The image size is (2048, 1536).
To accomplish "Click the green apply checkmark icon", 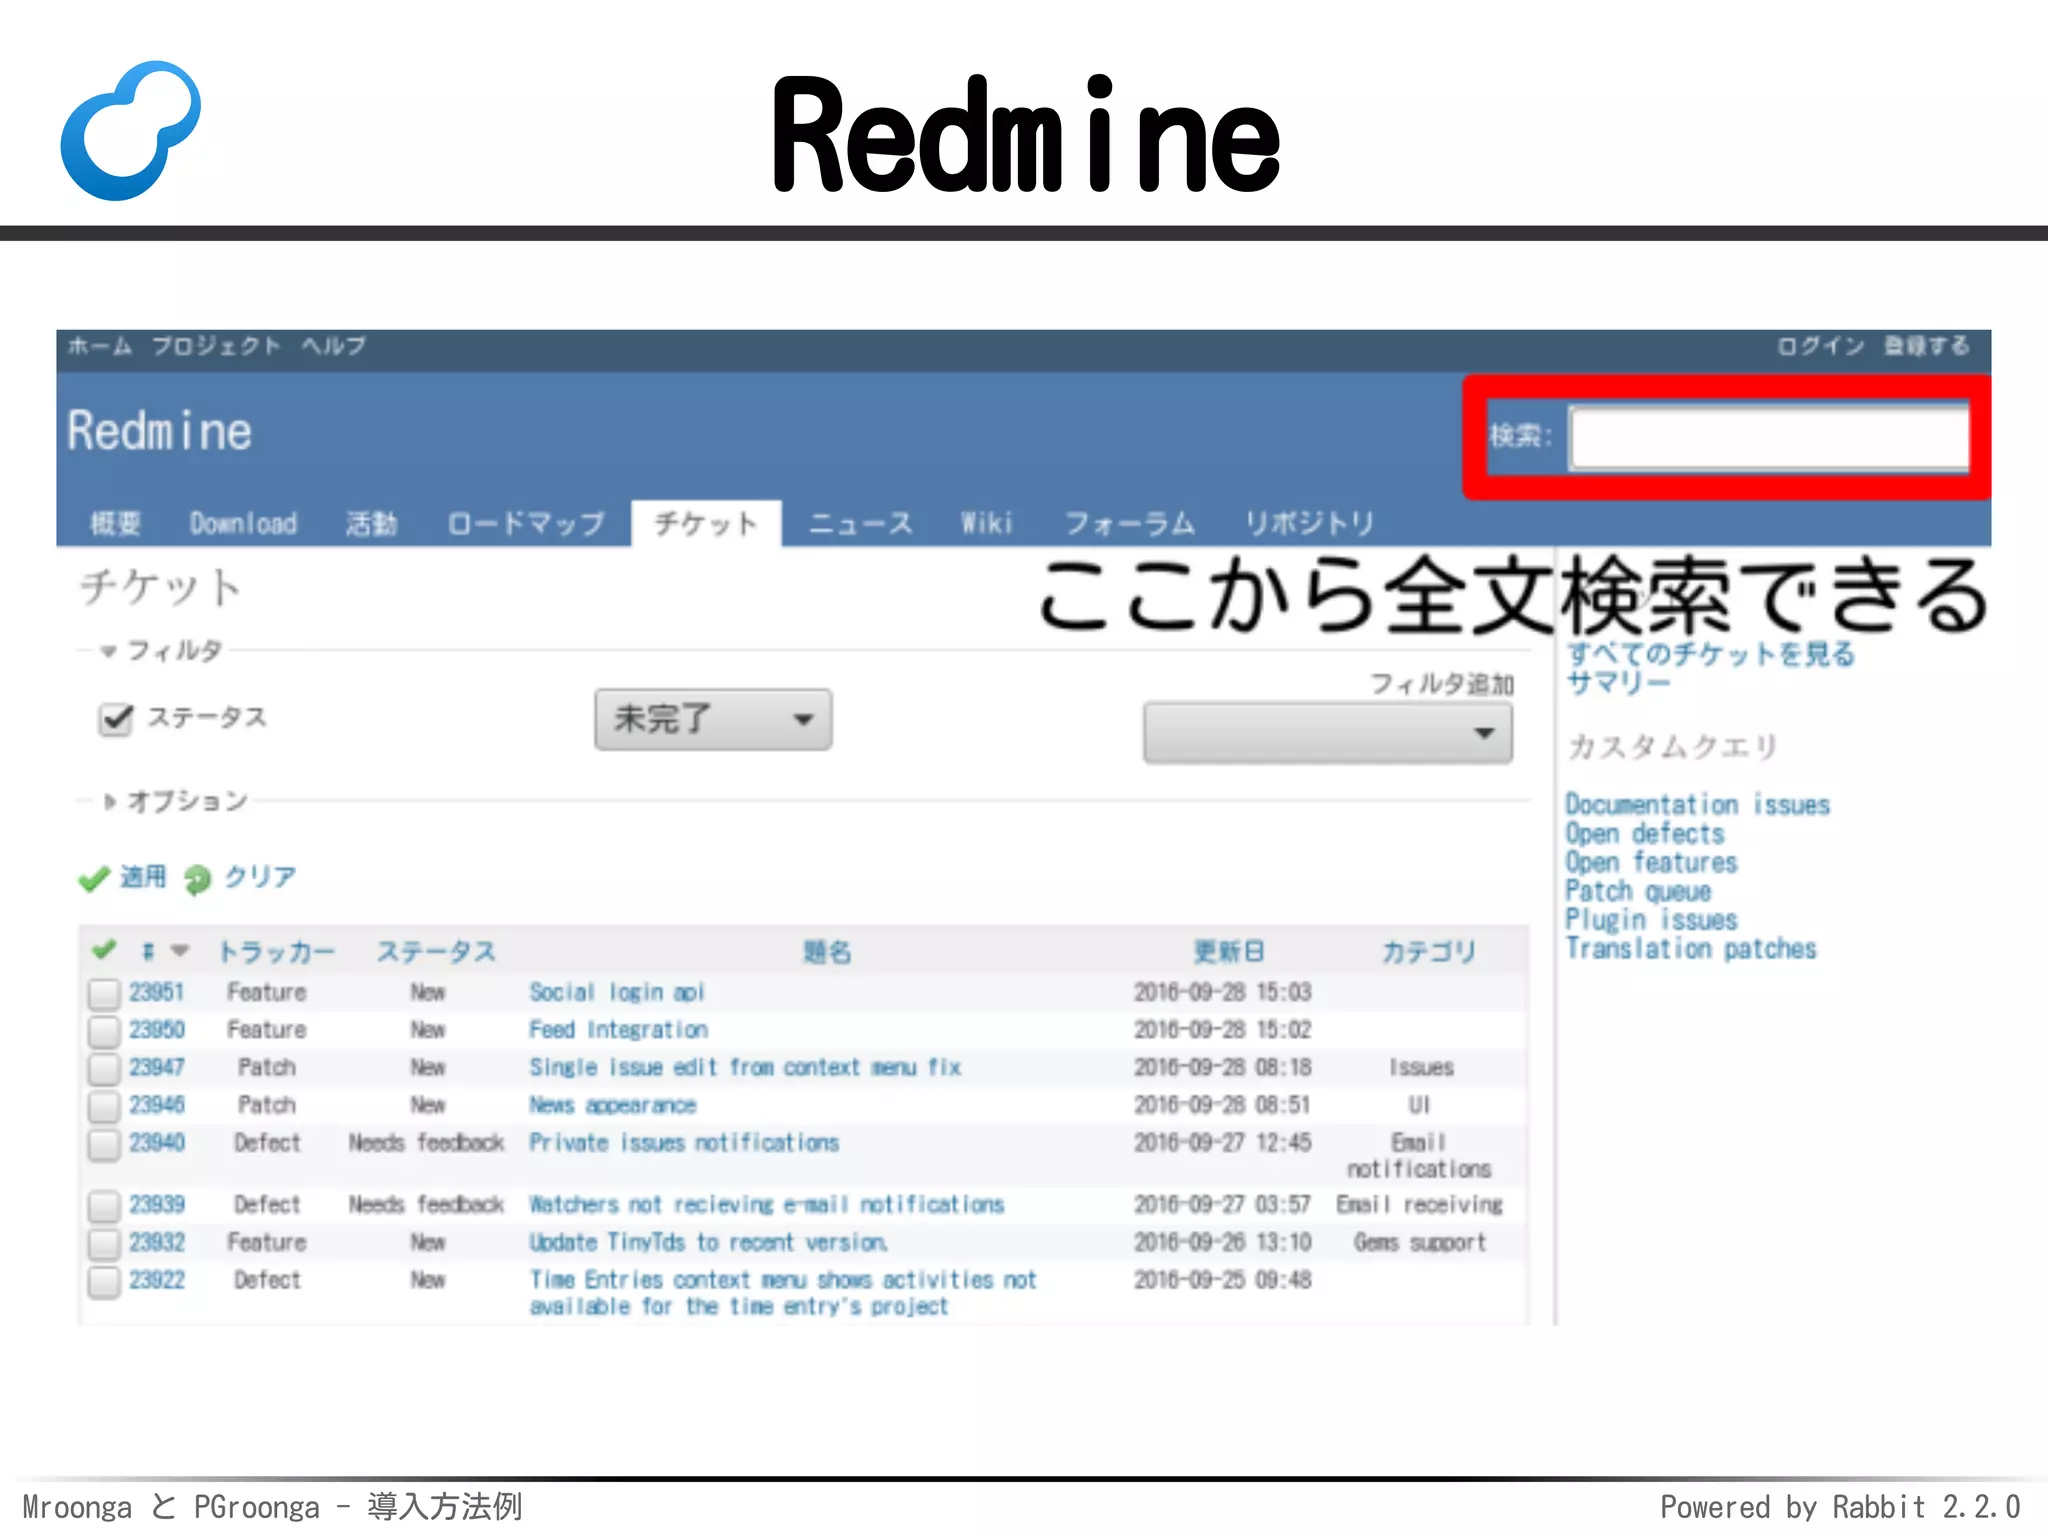I will tap(94, 878).
